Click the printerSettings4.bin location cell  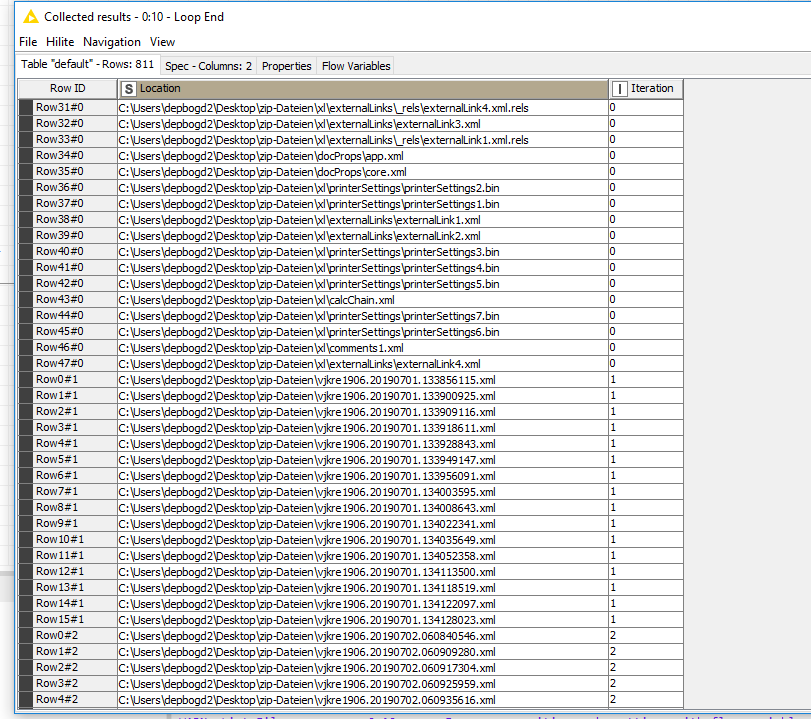[x=363, y=267]
